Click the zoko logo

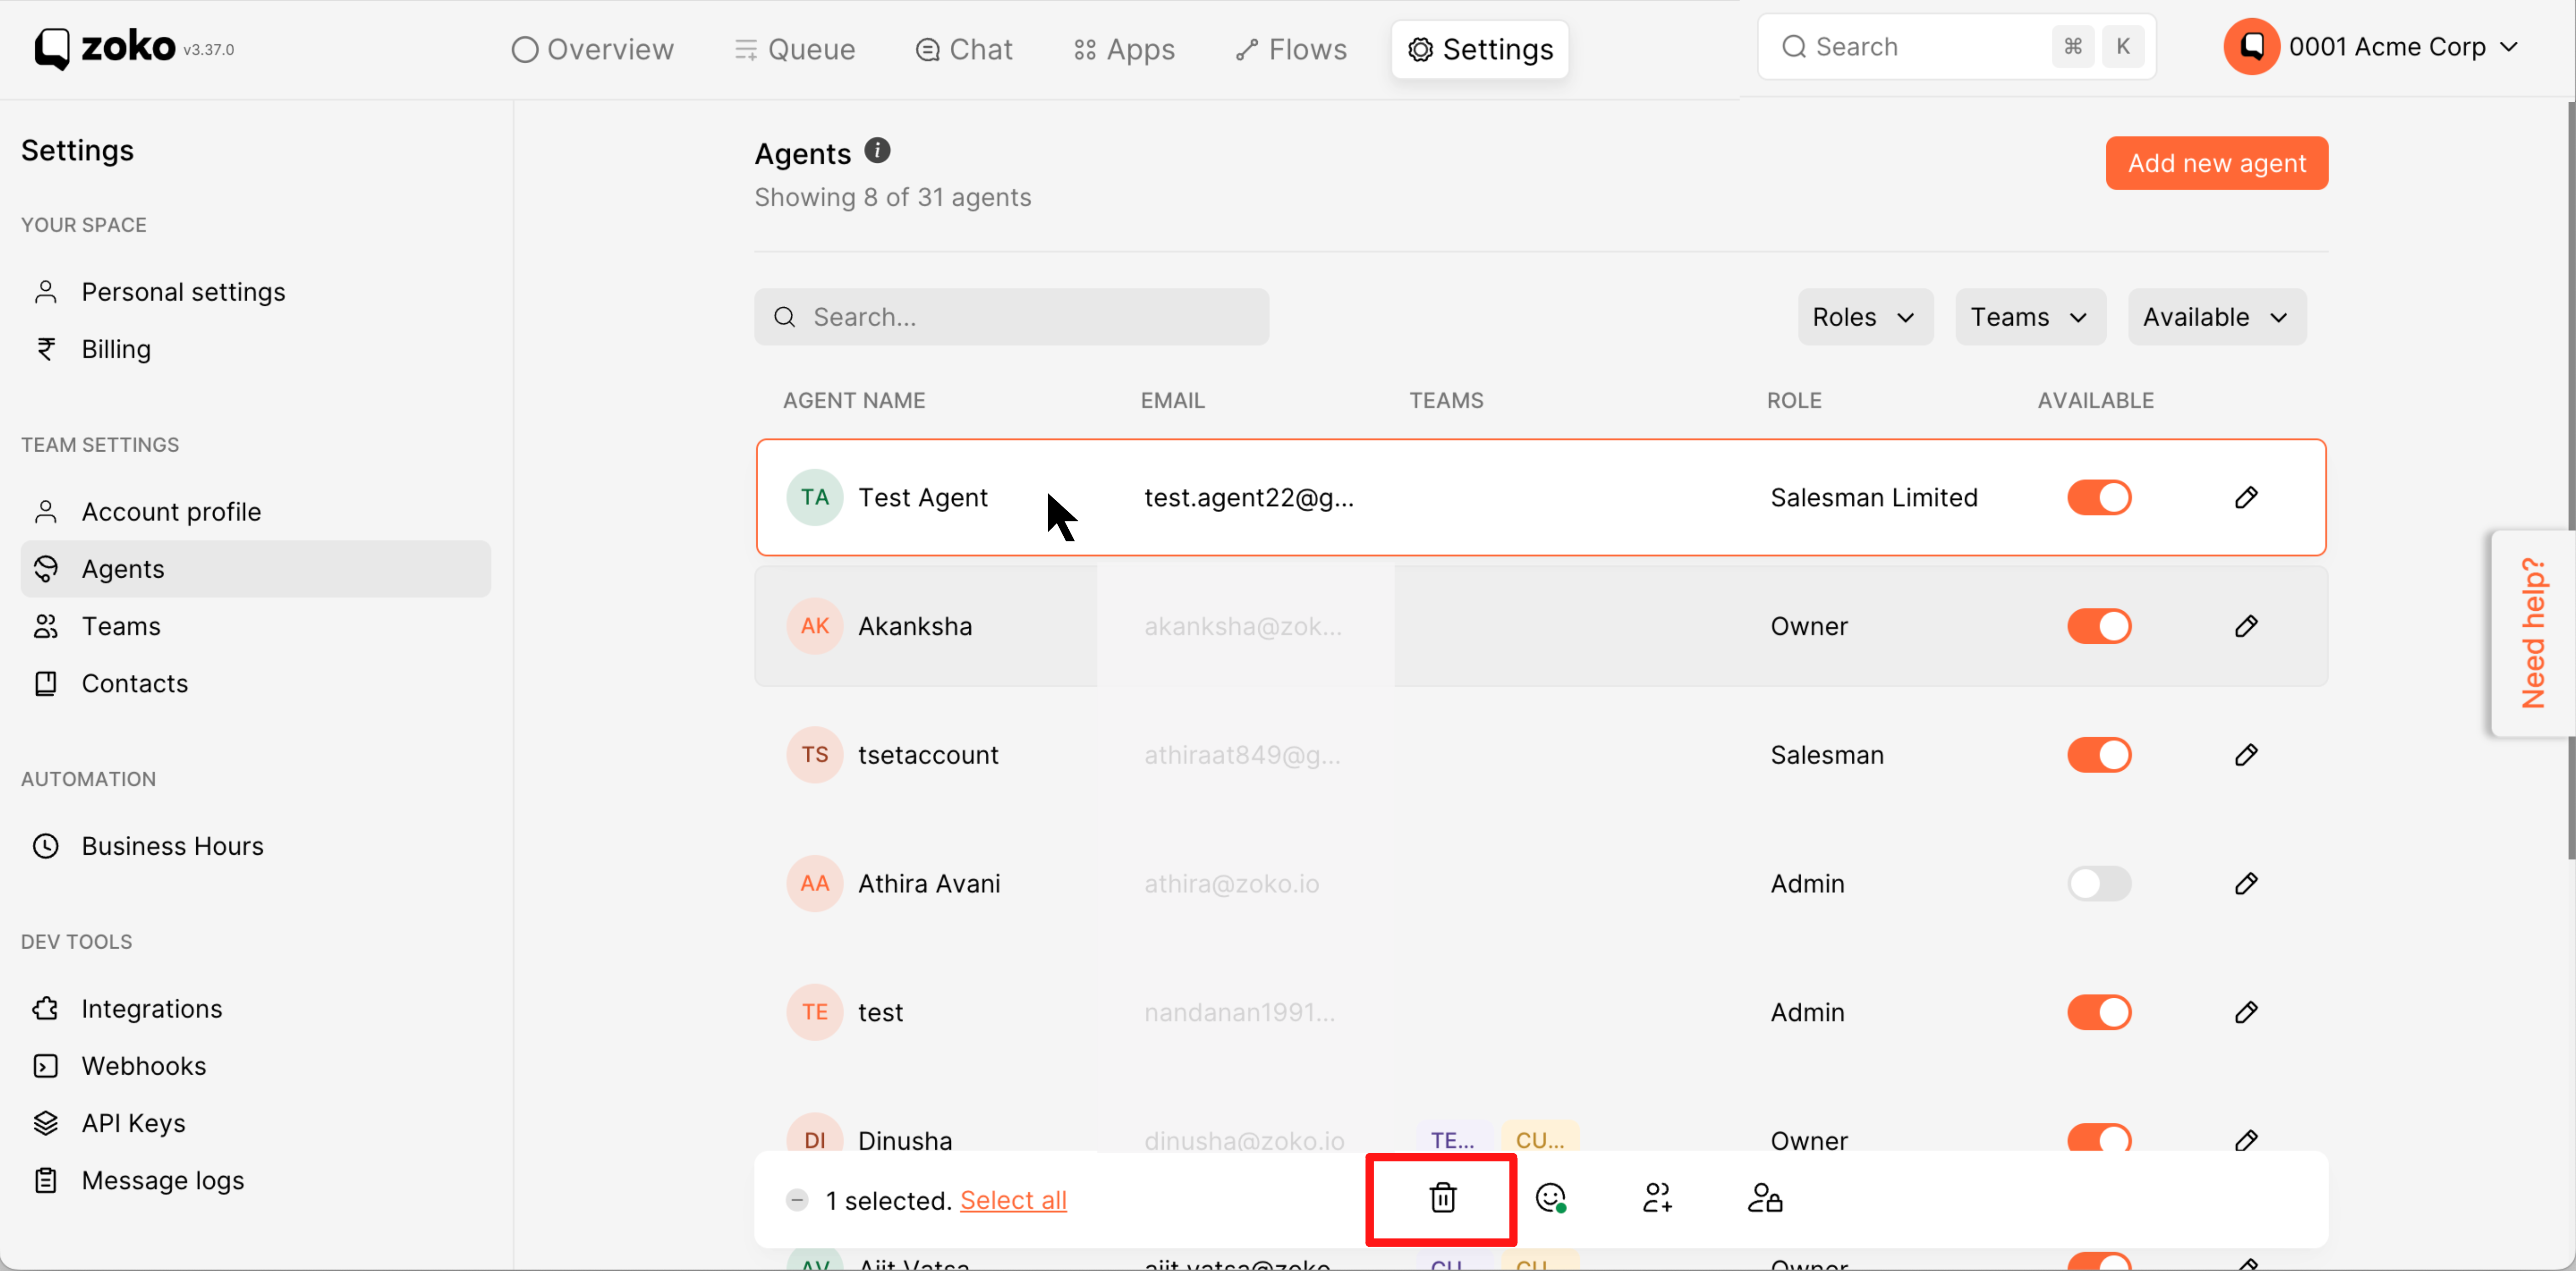pyautogui.click(x=104, y=47)
